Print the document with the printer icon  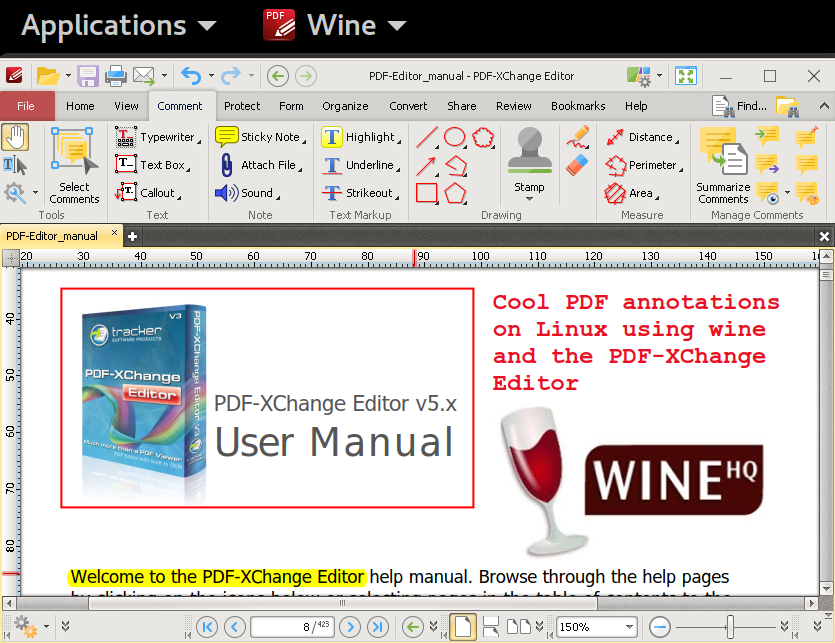116,76
